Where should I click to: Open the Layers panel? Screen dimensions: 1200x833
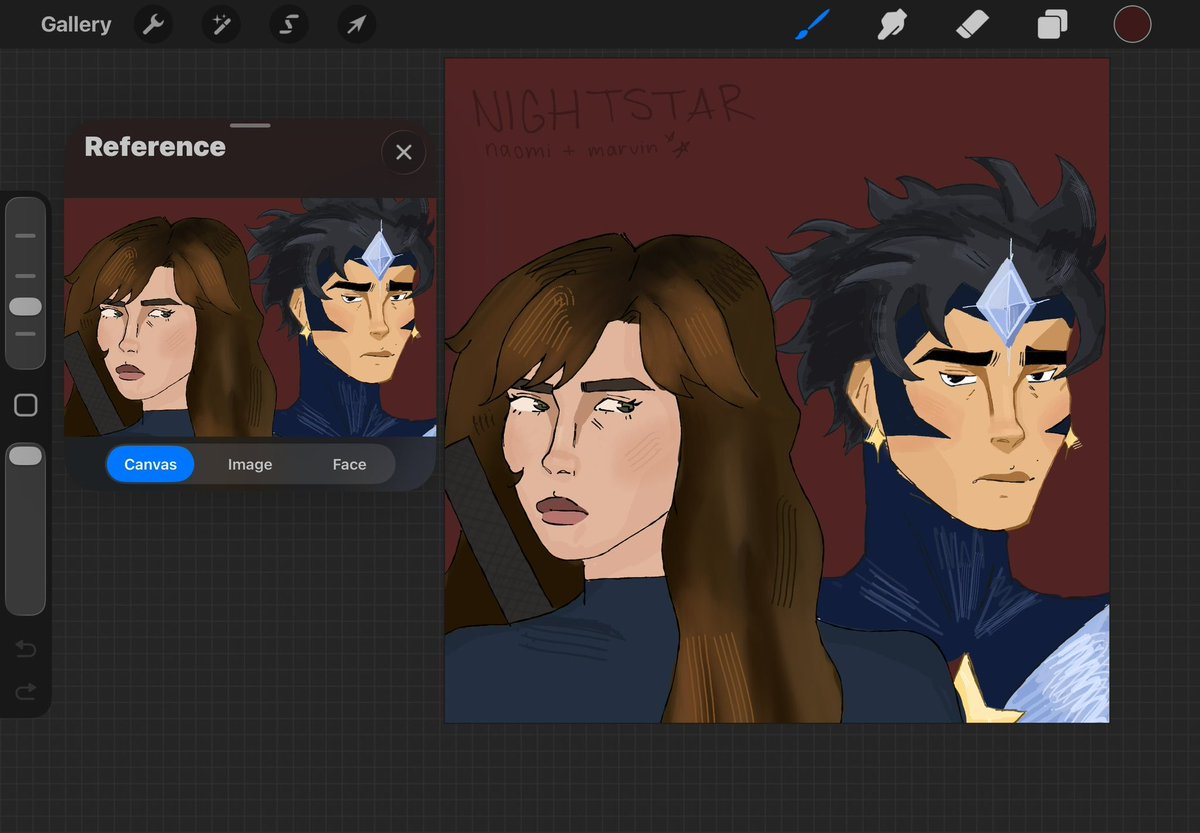(x=1052, y=24)
